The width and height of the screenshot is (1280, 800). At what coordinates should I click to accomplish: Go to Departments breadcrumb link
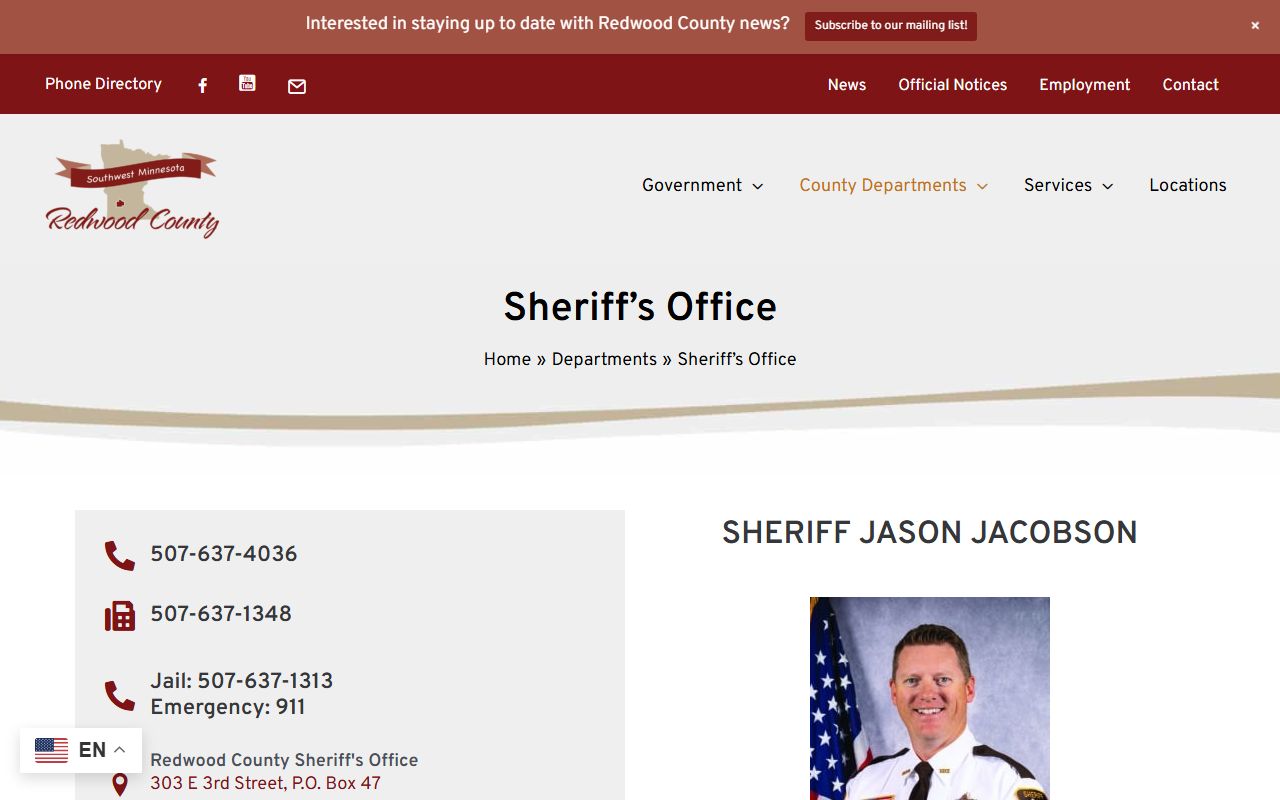(604, 360)
